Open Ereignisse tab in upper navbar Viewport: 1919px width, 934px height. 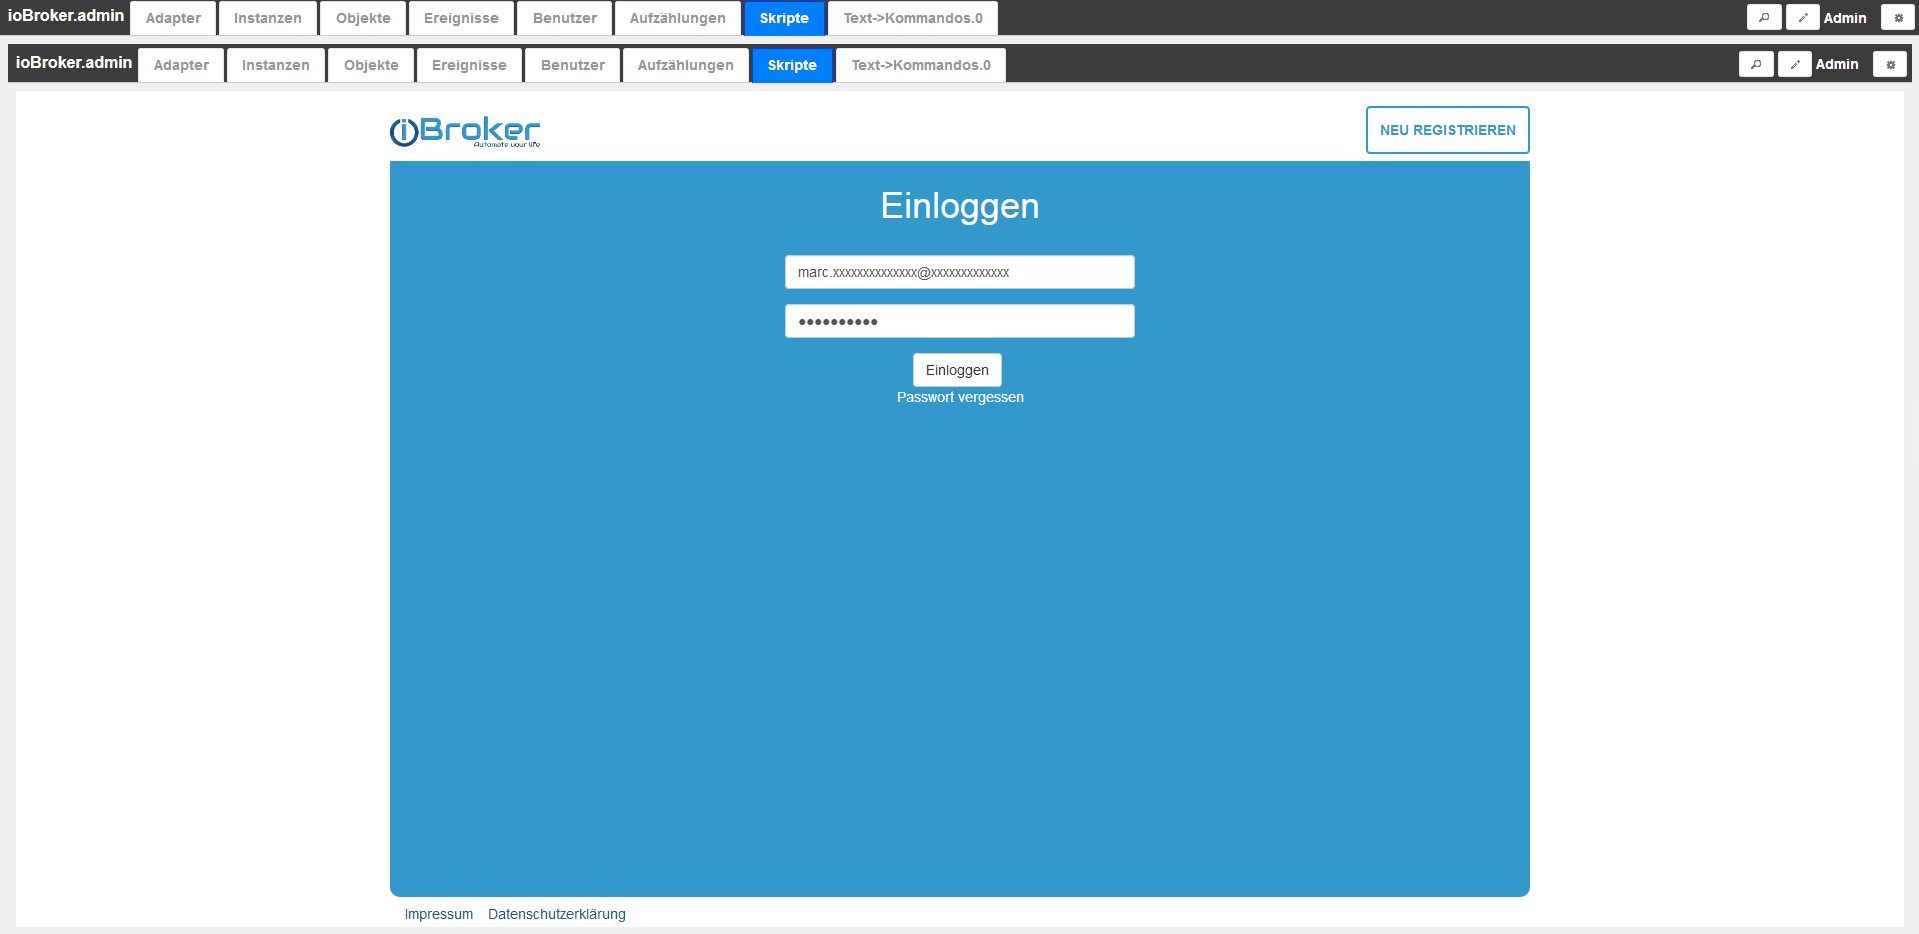(x=461, y=18)
